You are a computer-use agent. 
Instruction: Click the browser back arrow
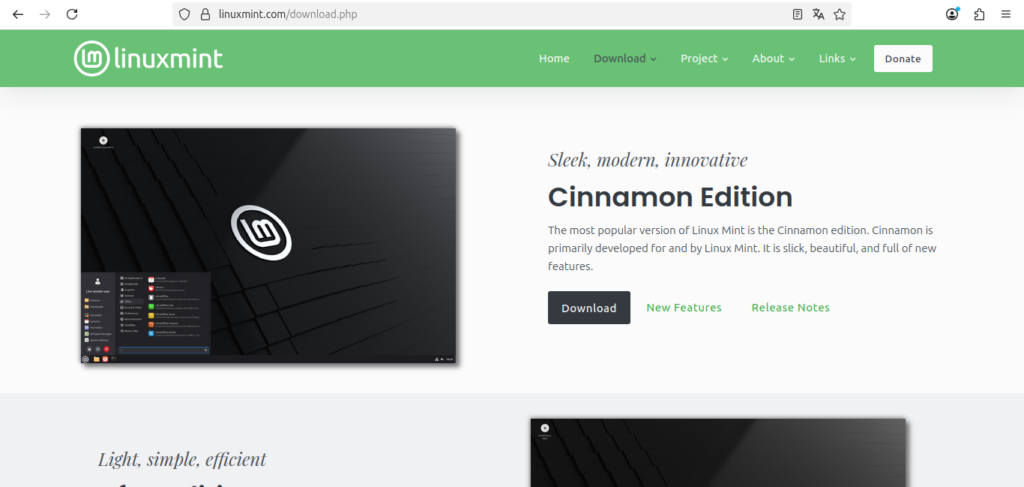18,15
